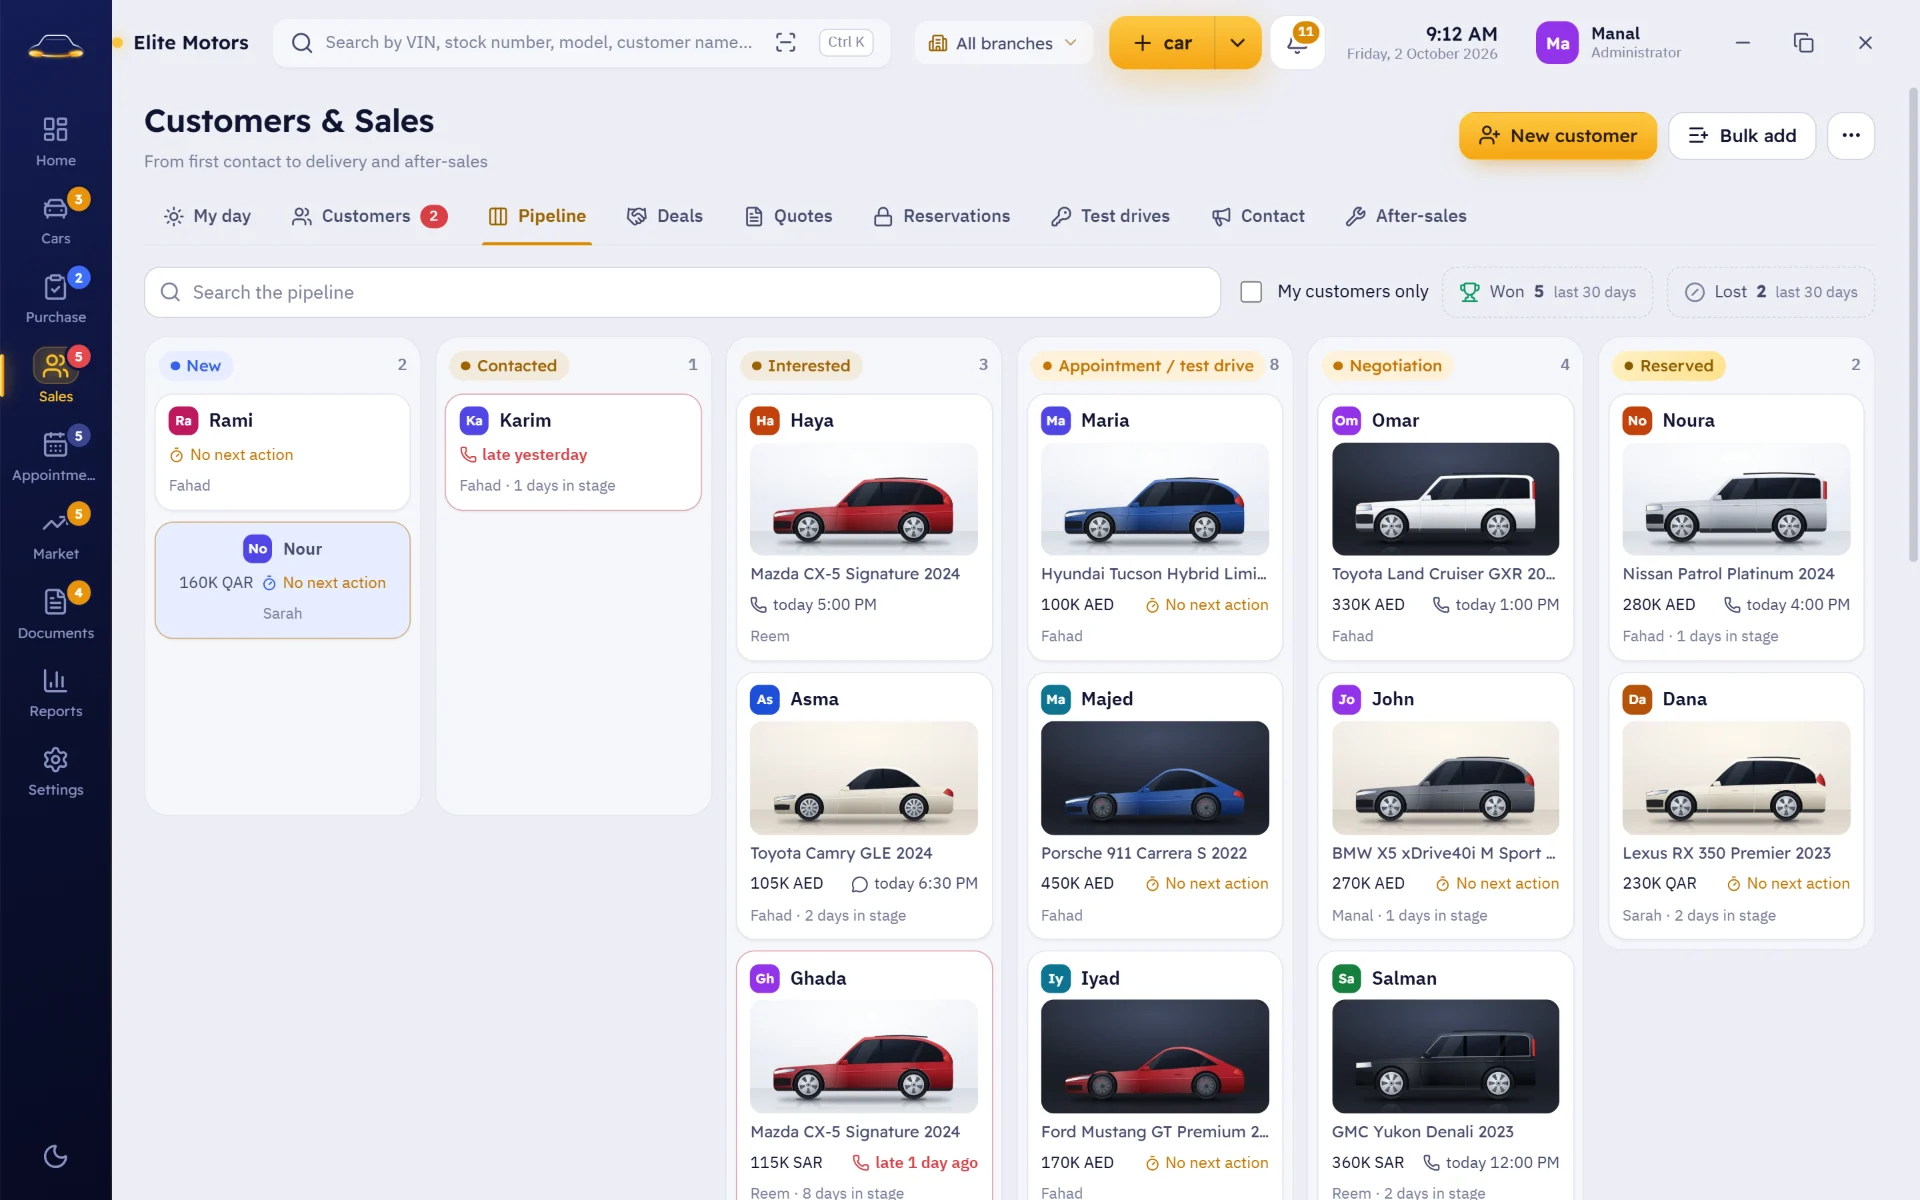
Task: Open the Quotes tab
Action: pos(789,216)
